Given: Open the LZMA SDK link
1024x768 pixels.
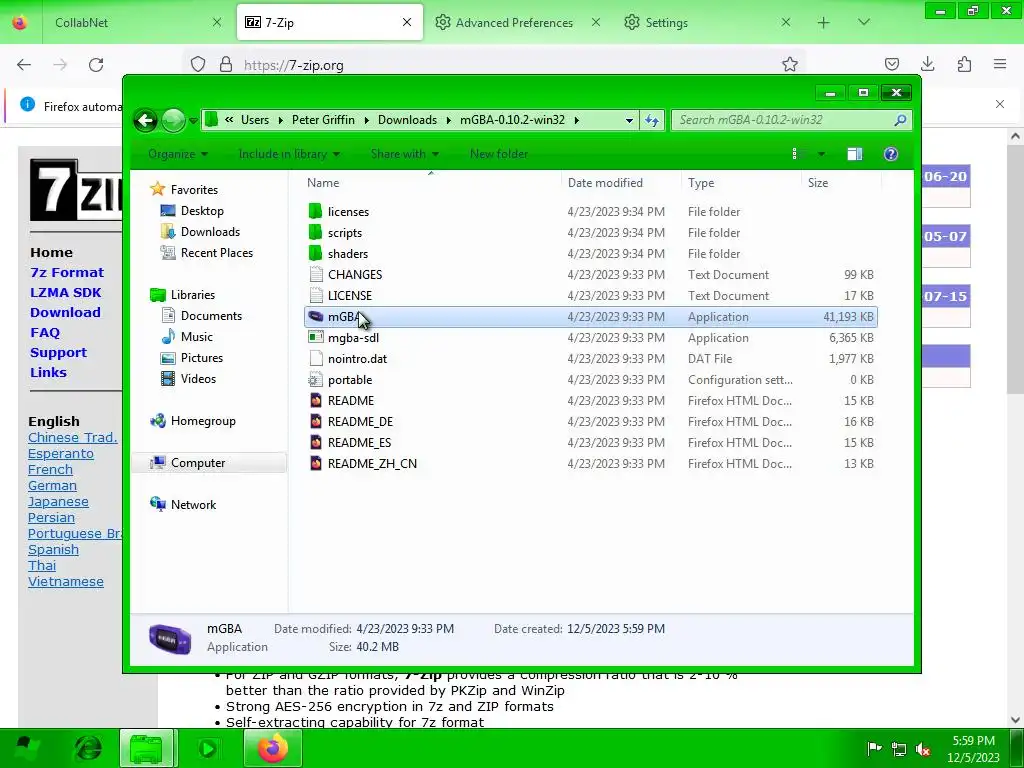Looking at the screenshot, I should [x=65, y=293].
